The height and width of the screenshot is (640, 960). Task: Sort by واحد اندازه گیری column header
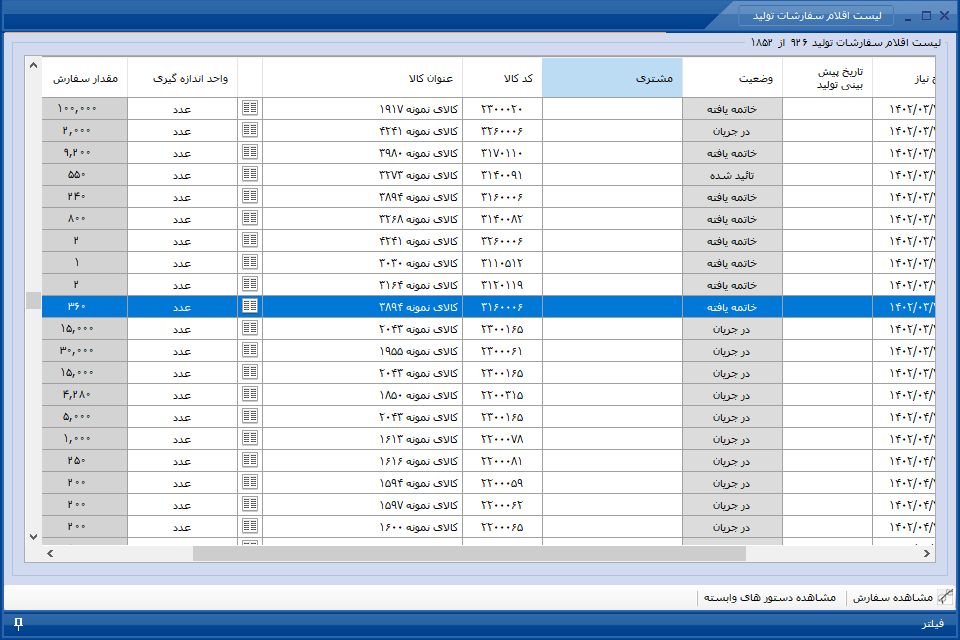[182, 78]
